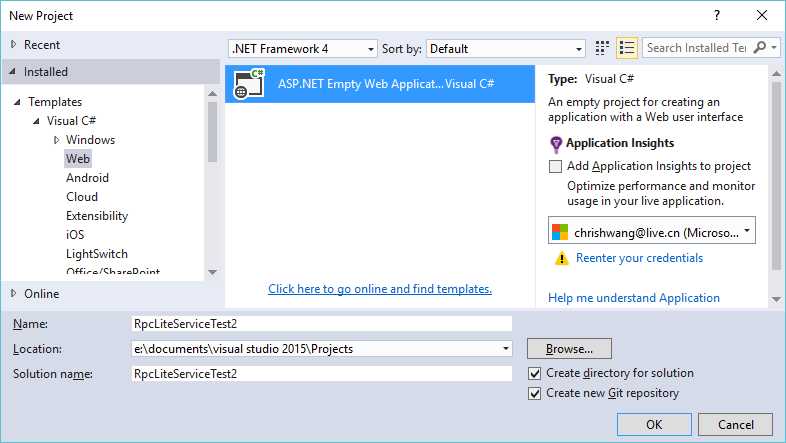Click the template tree scrollbar thumb
Viewport: 786px width, 443px height.
click(213, 132)
